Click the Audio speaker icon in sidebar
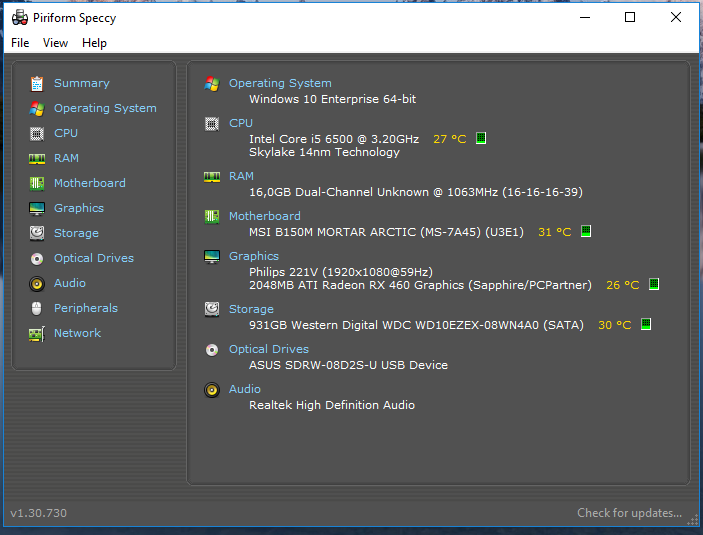Viewport: 703px width, 535px height. (x=37, y=283)
